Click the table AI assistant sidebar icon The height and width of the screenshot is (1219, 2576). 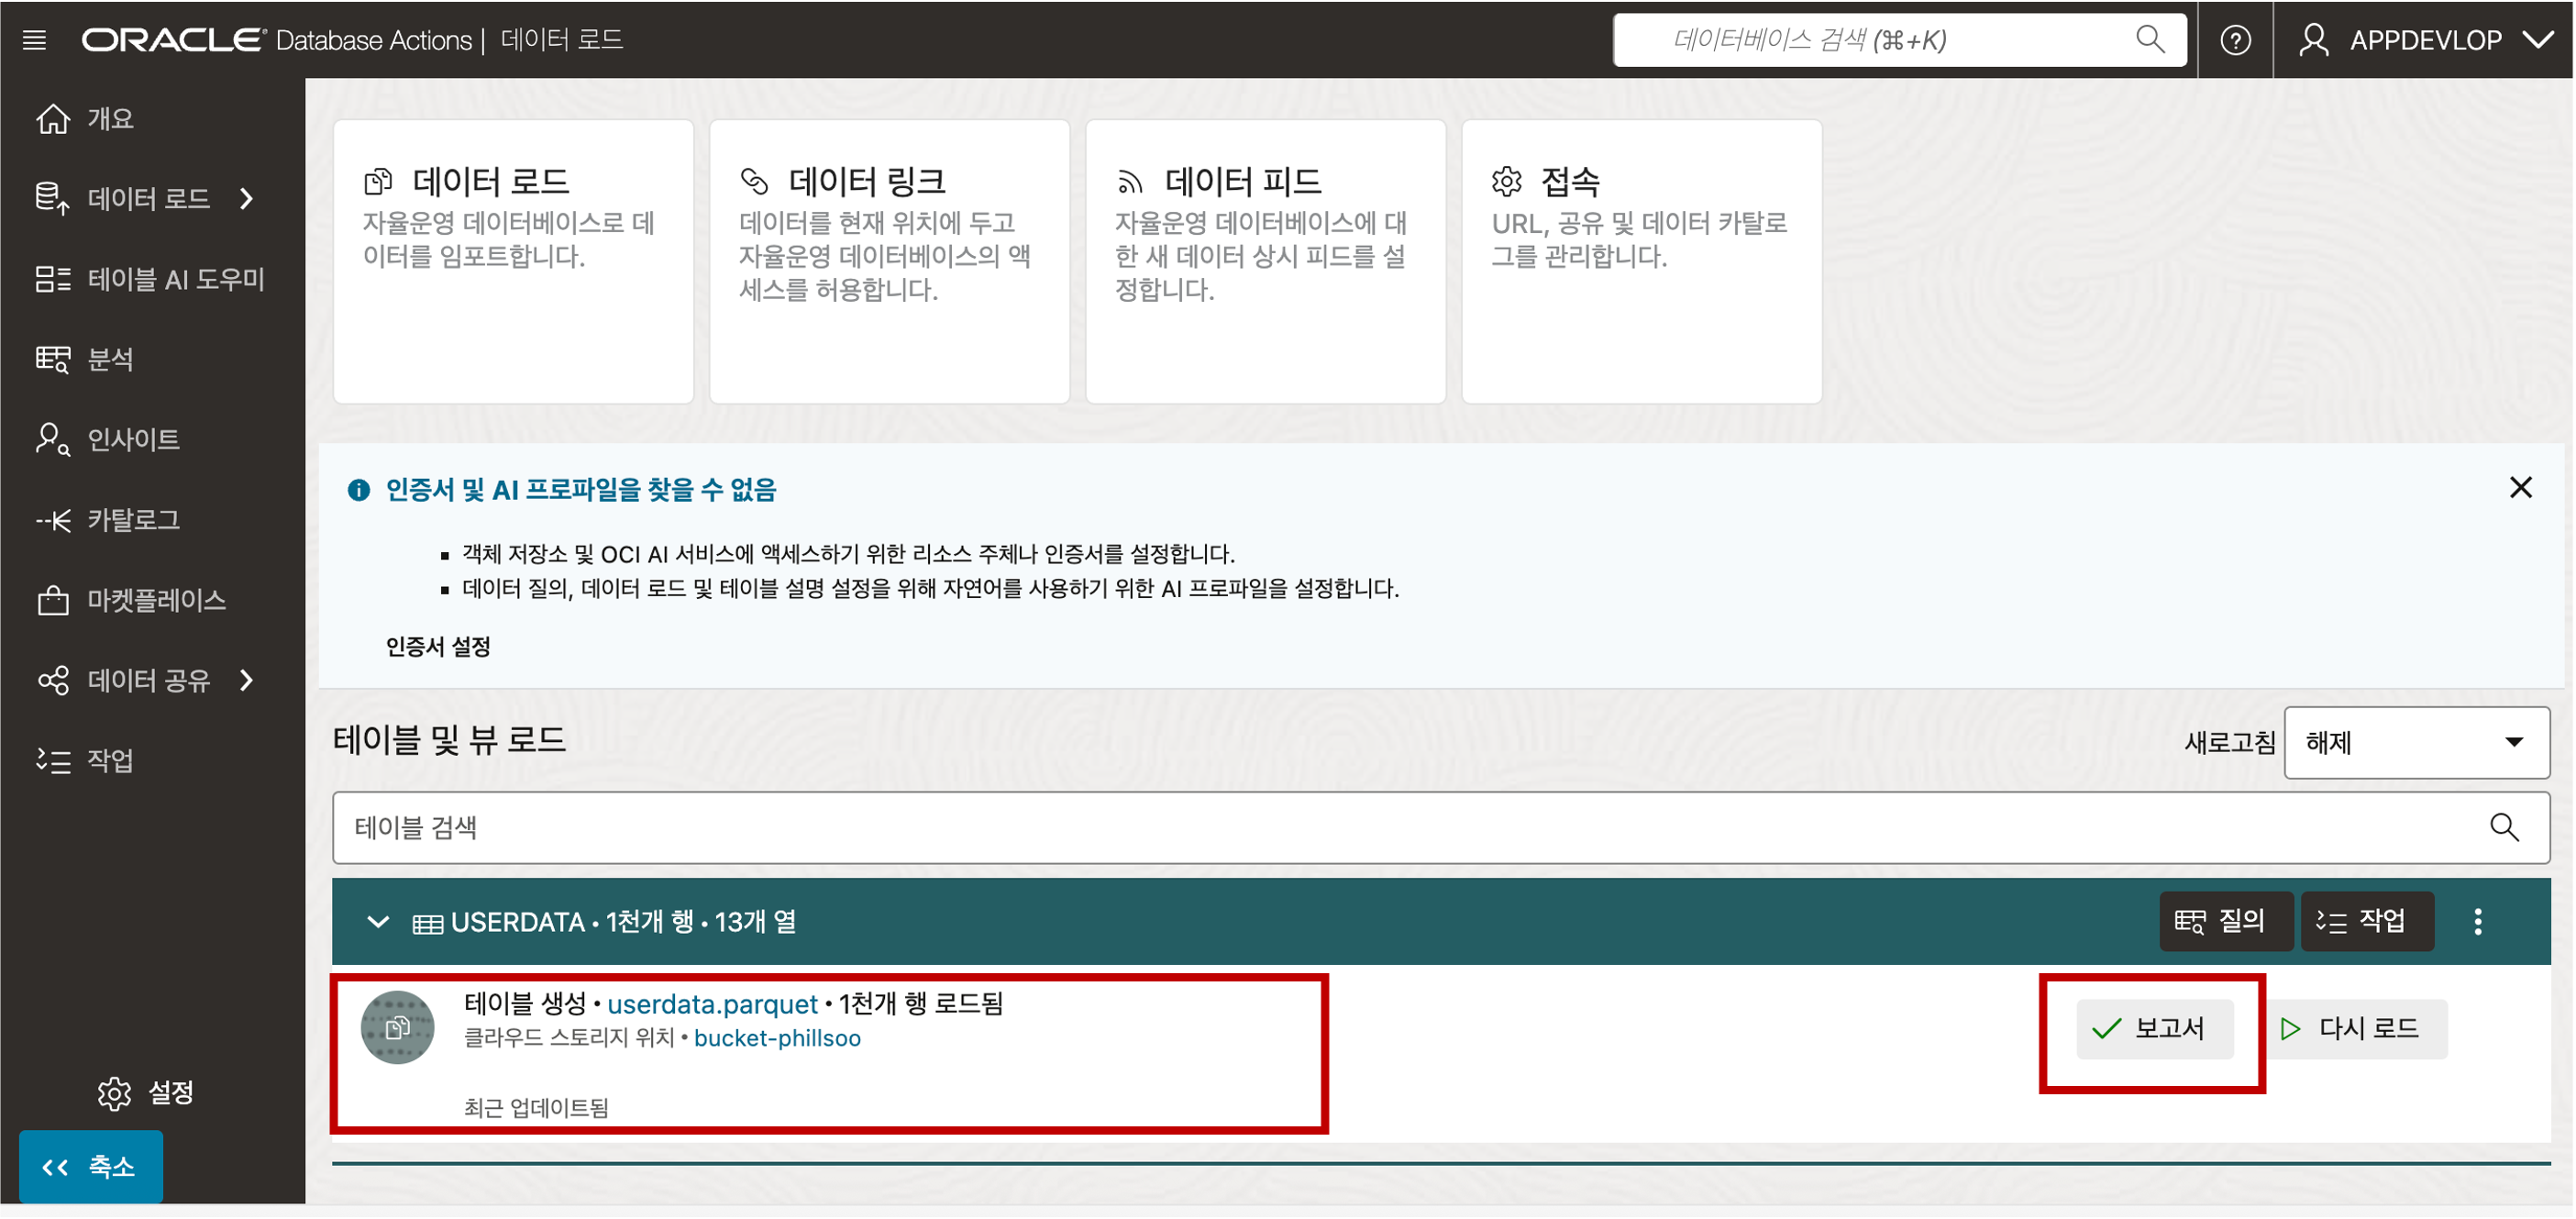click(x=53, y=279)
